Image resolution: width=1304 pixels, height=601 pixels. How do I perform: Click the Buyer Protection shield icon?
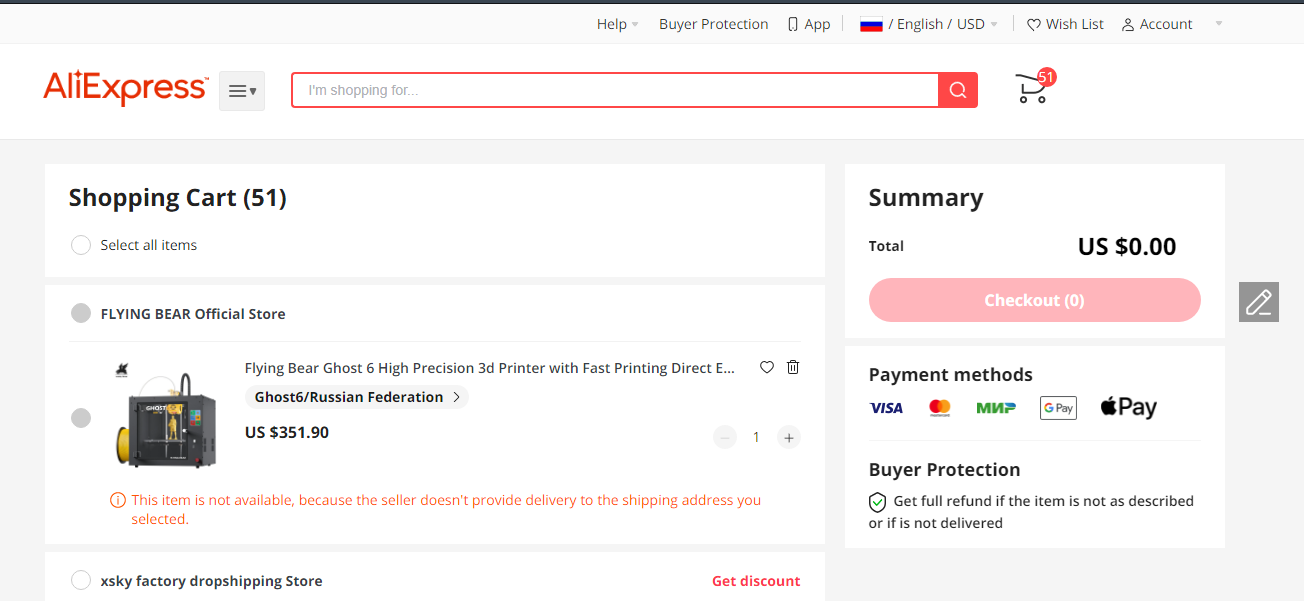(878, 501)
